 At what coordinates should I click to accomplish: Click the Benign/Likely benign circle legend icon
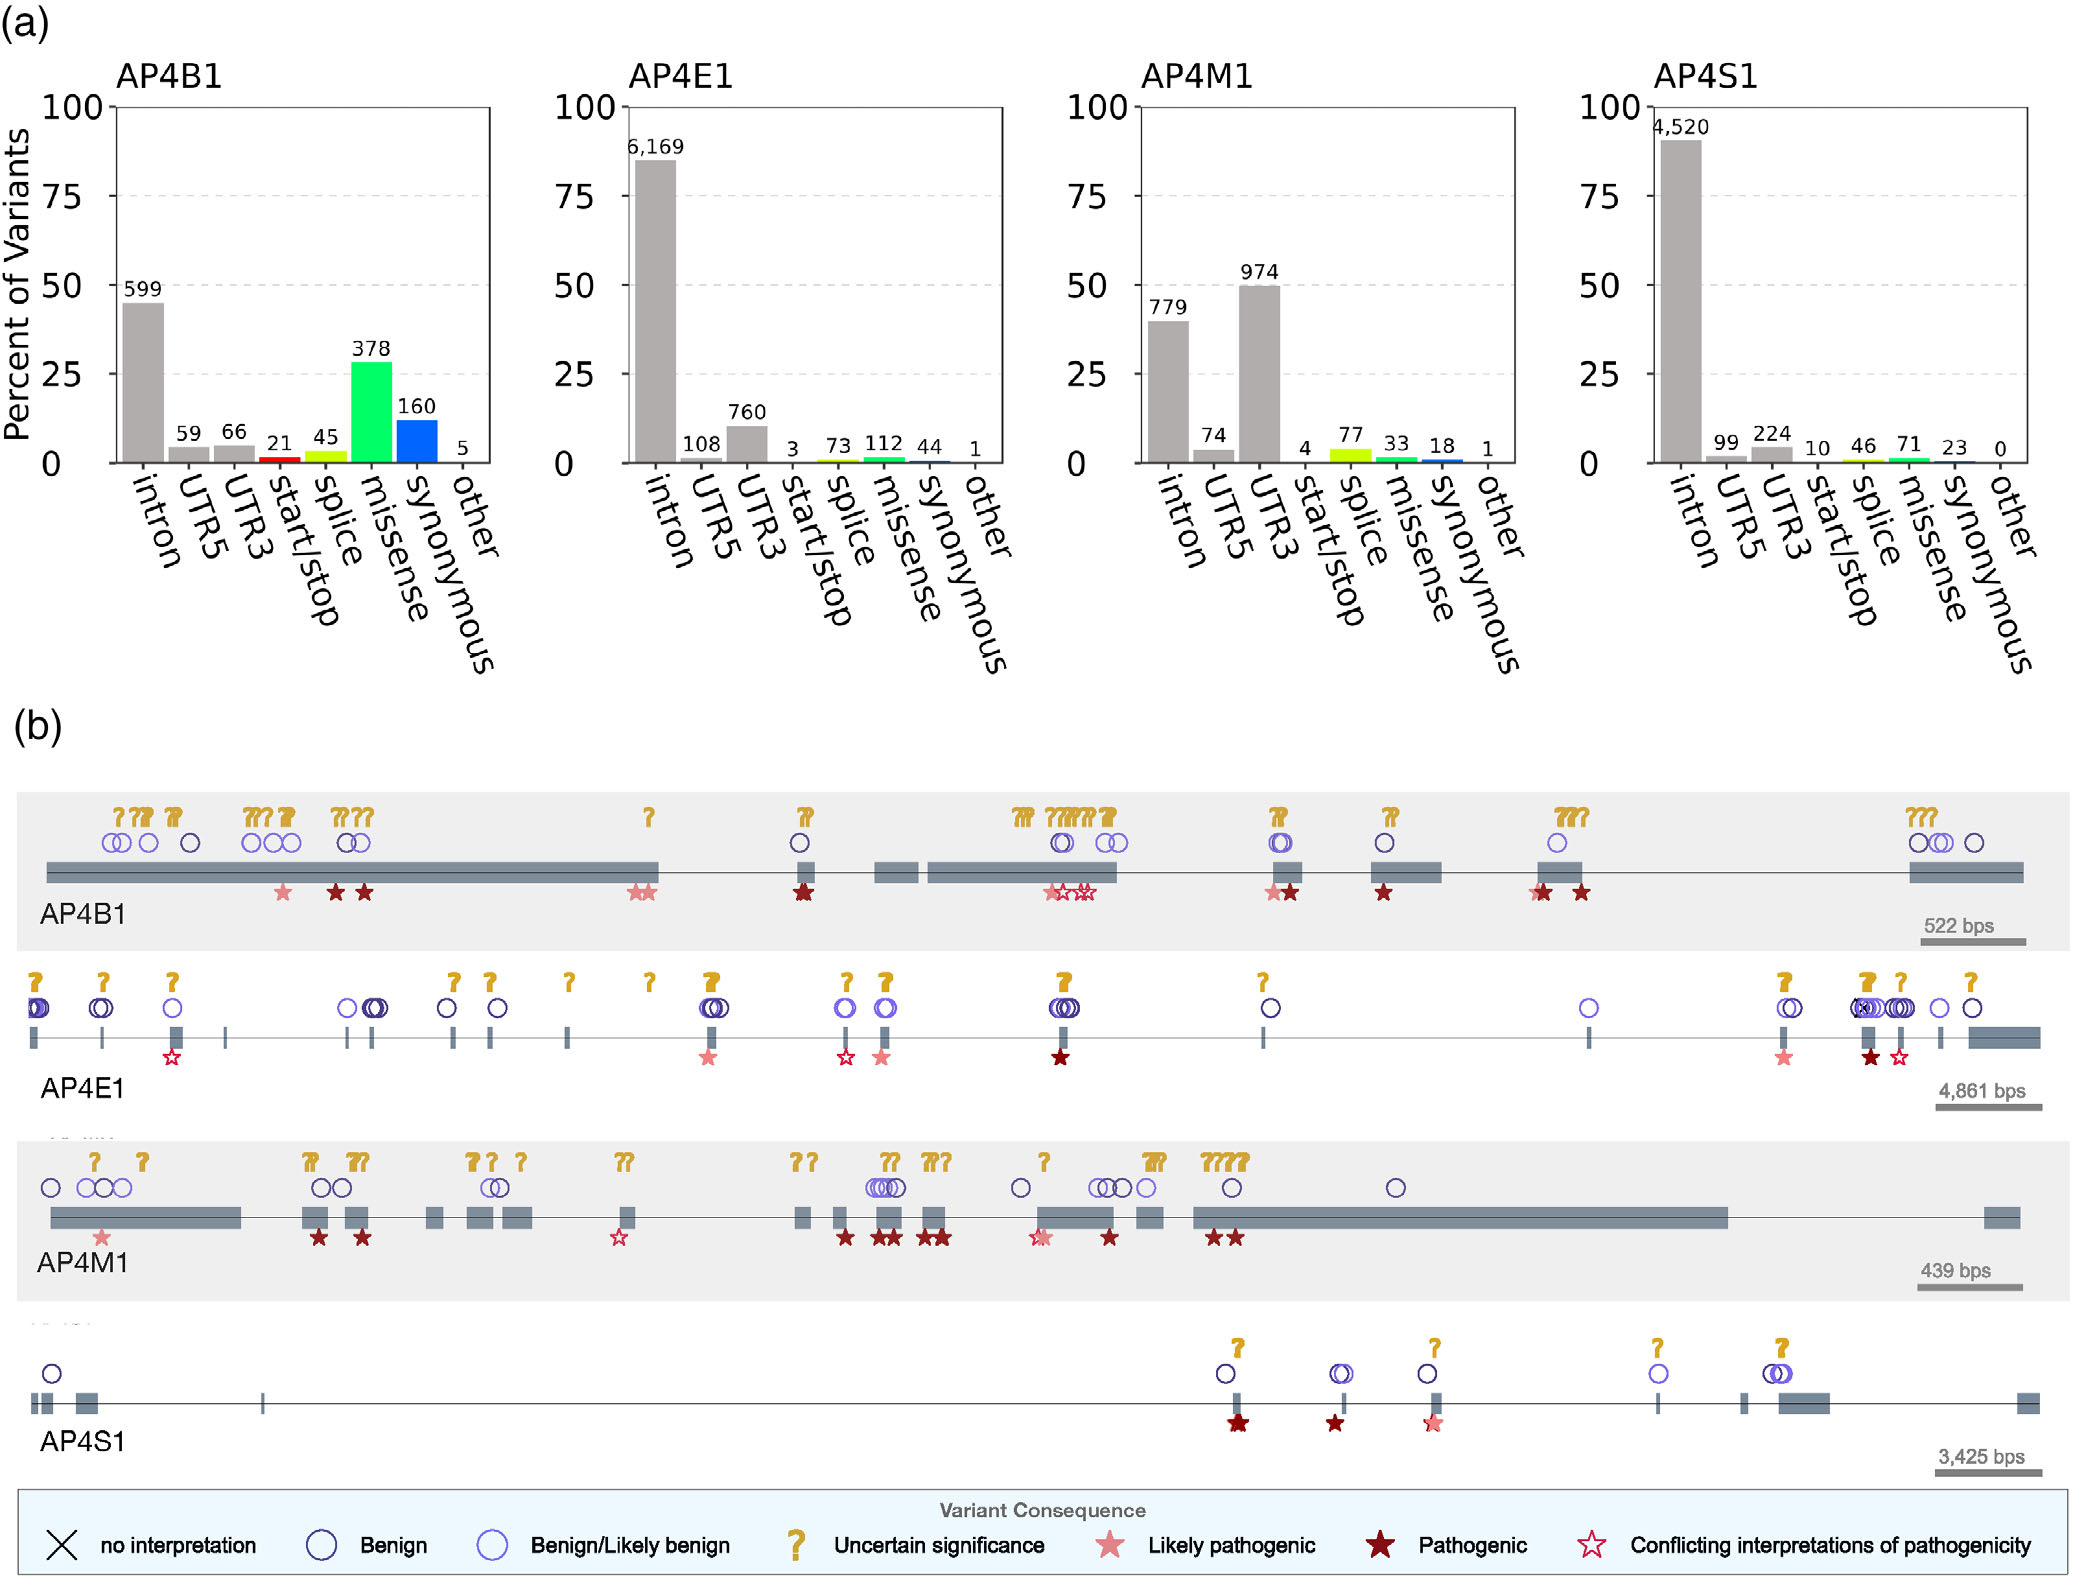pos(492,1545)
